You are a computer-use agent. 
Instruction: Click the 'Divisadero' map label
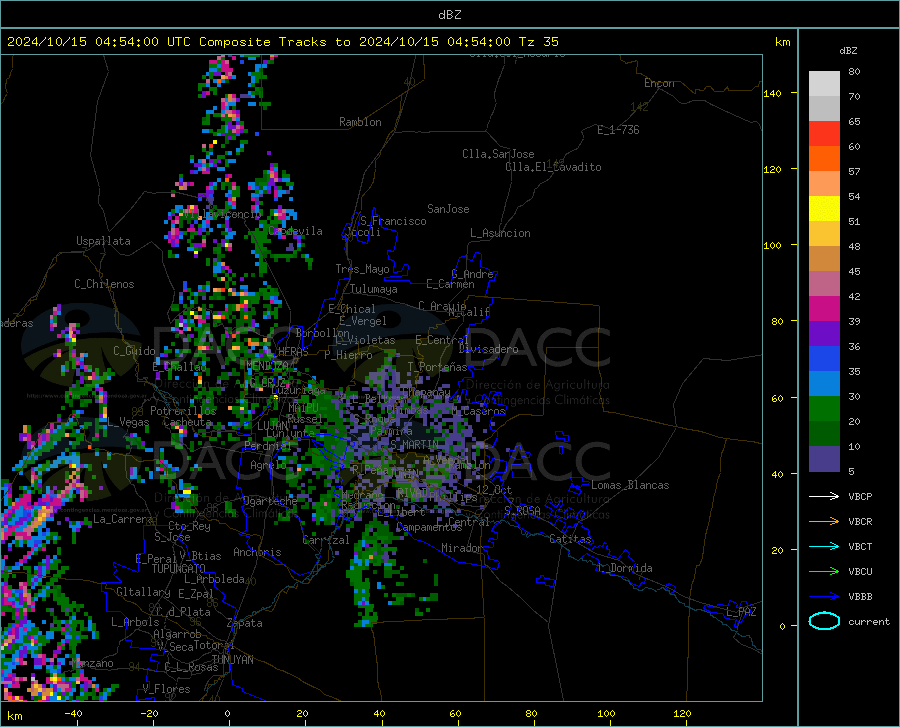[x=488, y=349]
